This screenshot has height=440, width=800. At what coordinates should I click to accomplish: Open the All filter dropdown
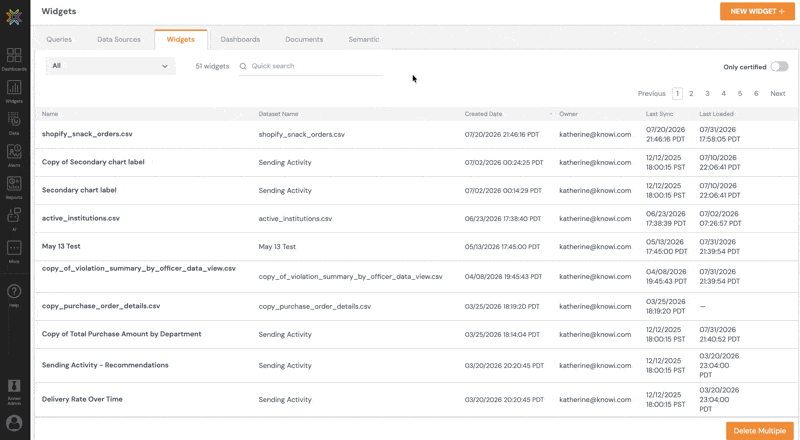(x=111, y=66)
